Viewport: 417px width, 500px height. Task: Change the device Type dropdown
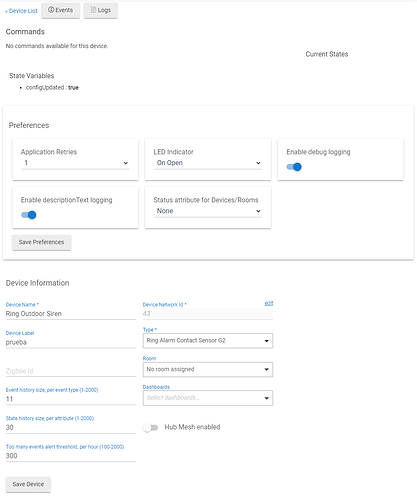[208, 341]
